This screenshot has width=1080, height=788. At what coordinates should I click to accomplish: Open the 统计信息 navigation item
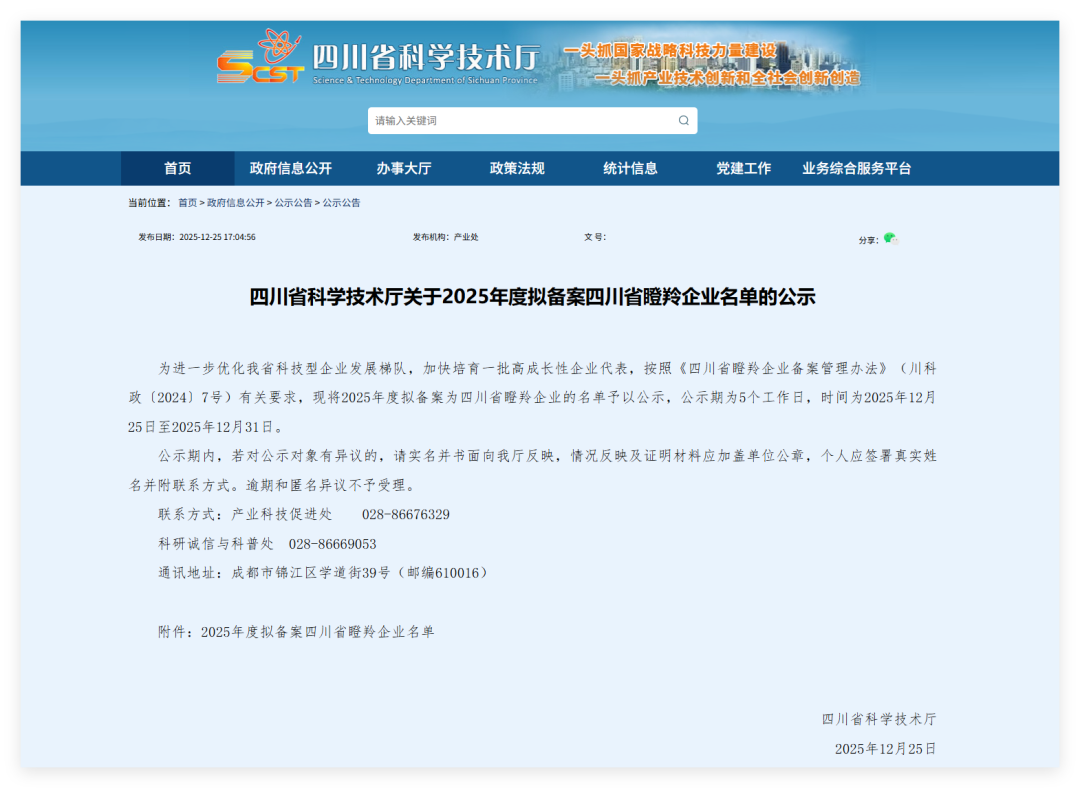[630, 169]
